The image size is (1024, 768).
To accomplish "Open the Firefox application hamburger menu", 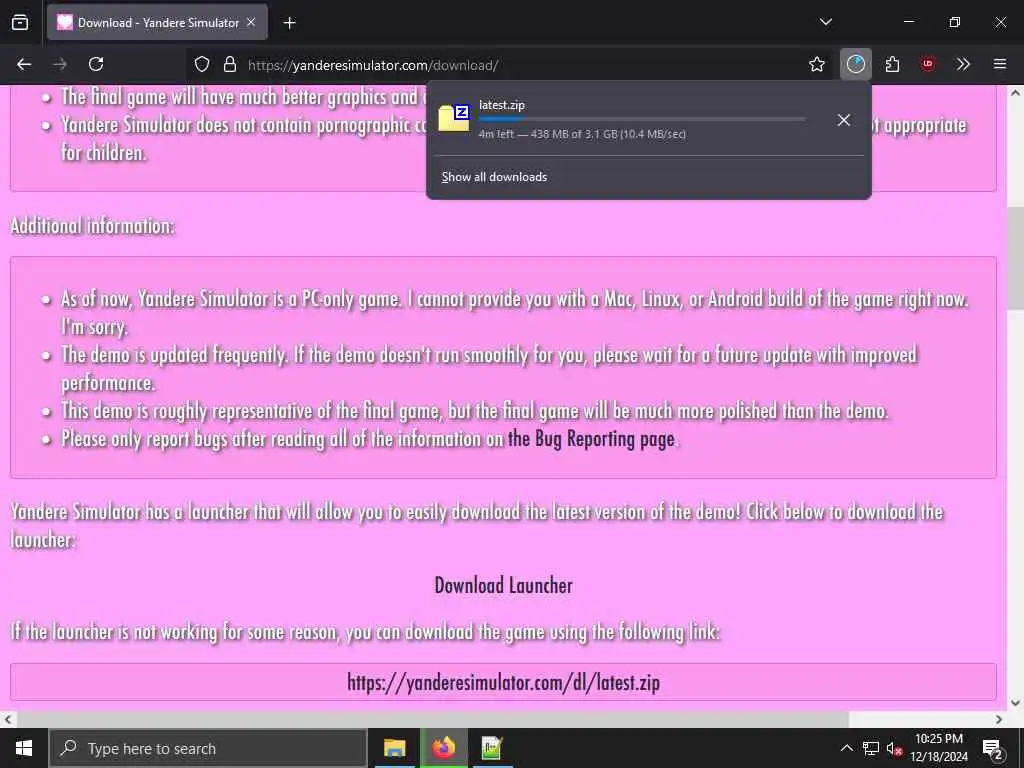I will pyautogui.click(x=999, y=64).
